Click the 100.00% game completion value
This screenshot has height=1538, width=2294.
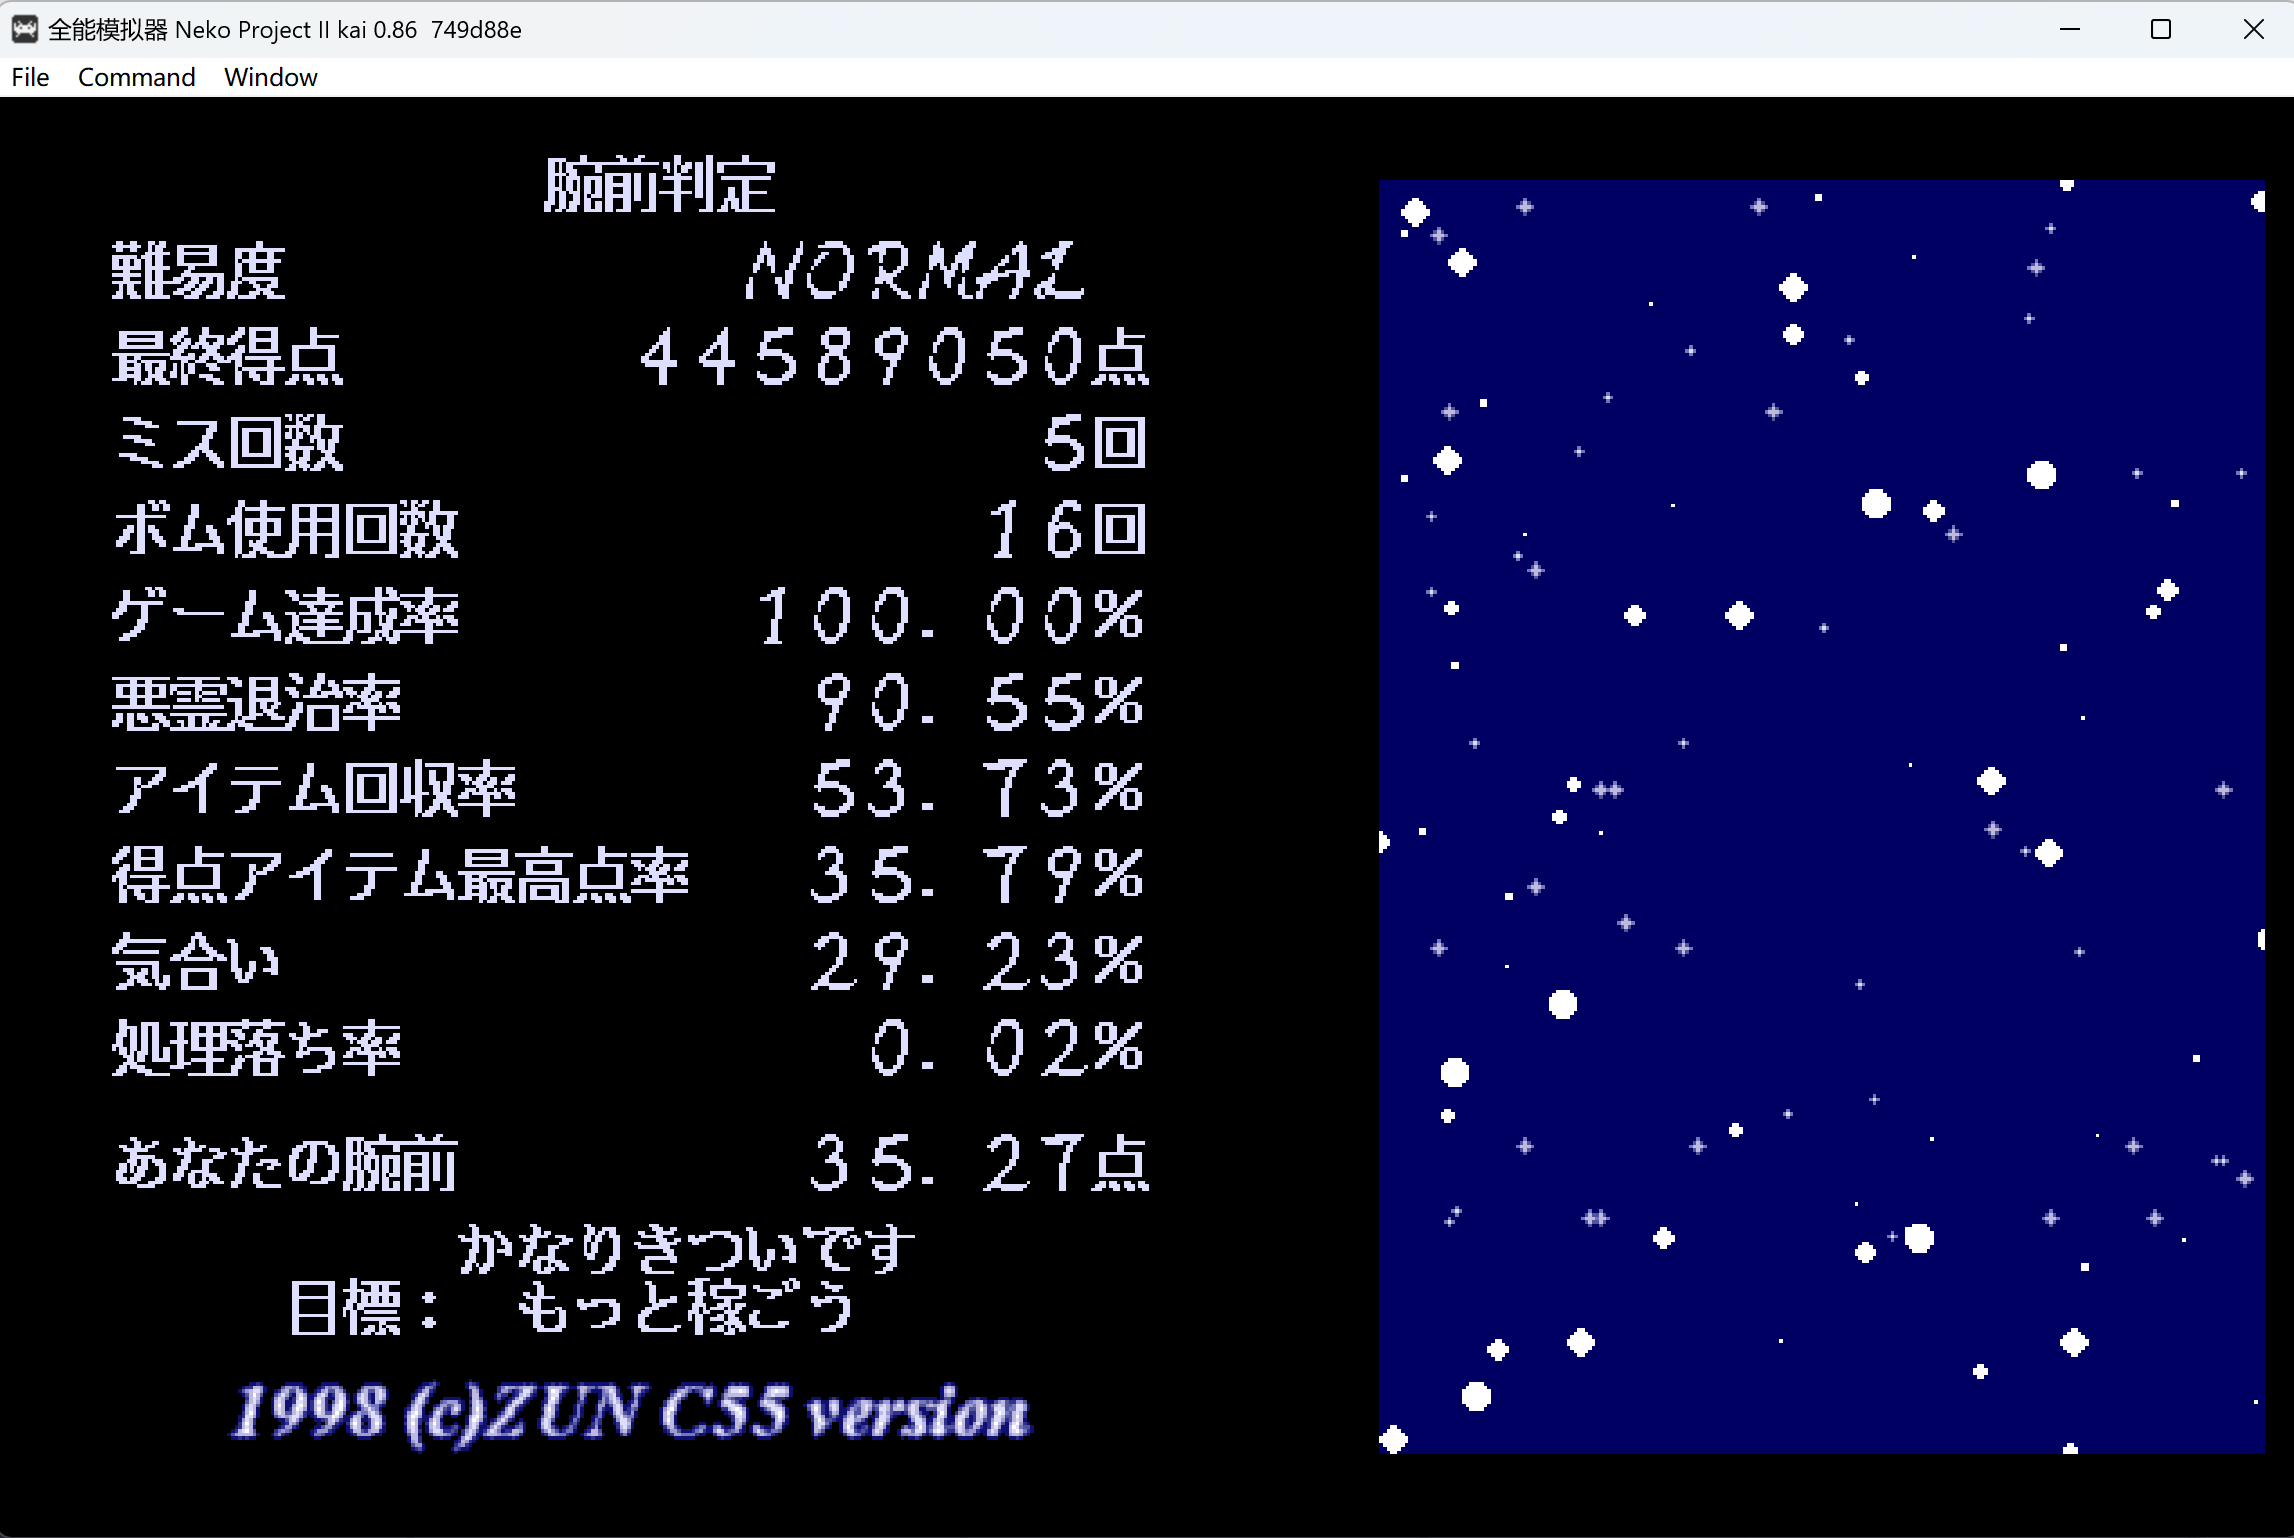(950, 615)
